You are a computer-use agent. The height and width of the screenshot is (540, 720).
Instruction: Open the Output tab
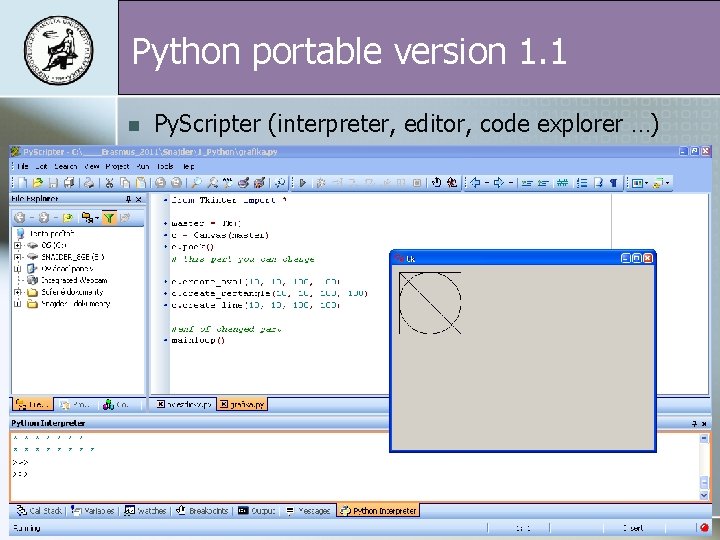point(257,511)
